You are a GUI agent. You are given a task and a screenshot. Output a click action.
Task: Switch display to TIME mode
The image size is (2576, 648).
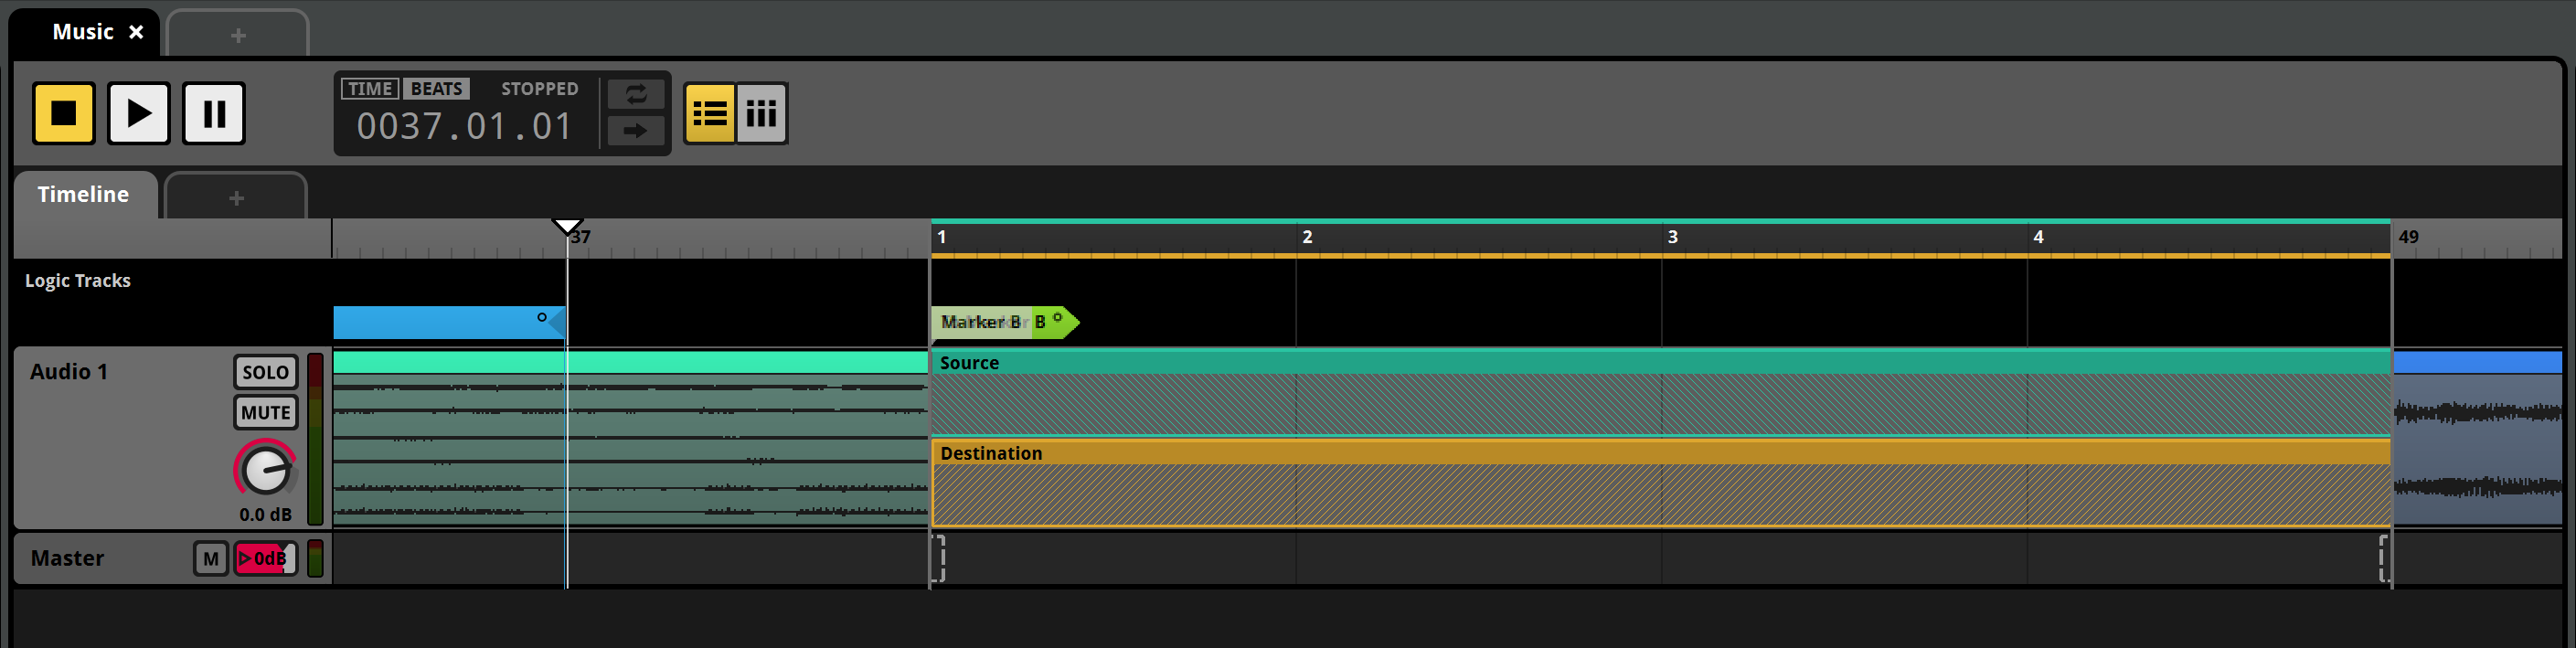point(370,89)
